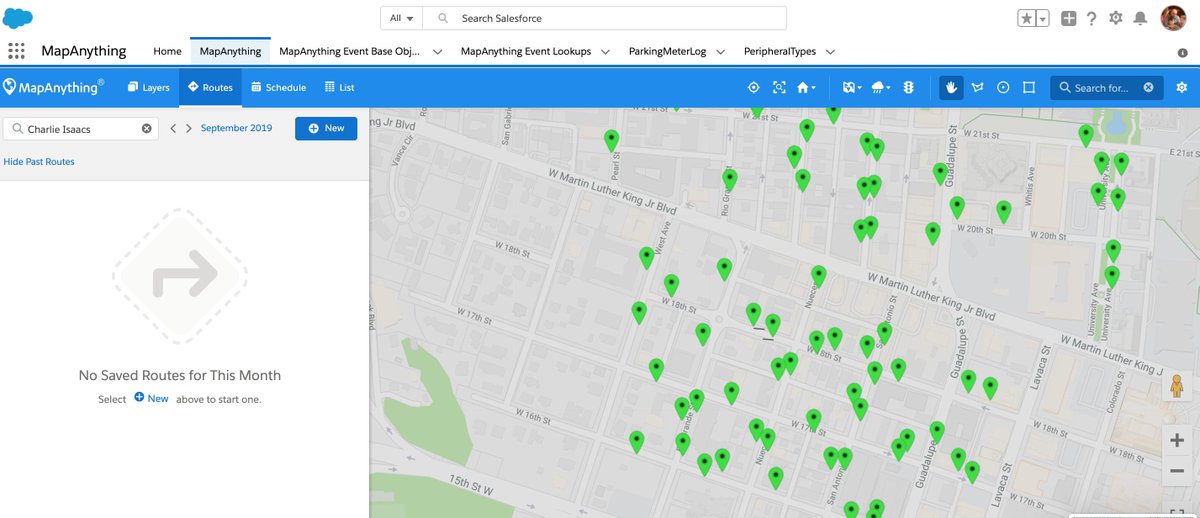
Task: Click the inline New link
Action: click(x=151, y=398)
